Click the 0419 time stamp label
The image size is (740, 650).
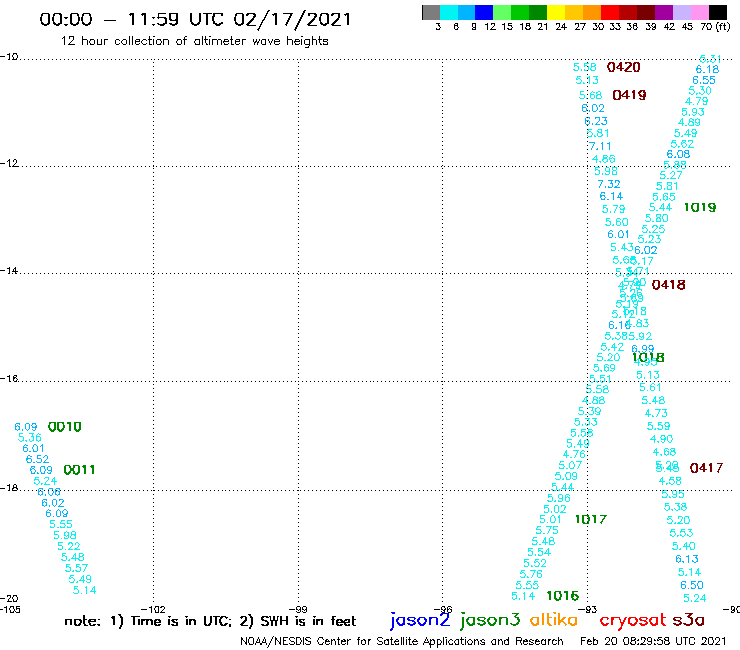point(629,95)
